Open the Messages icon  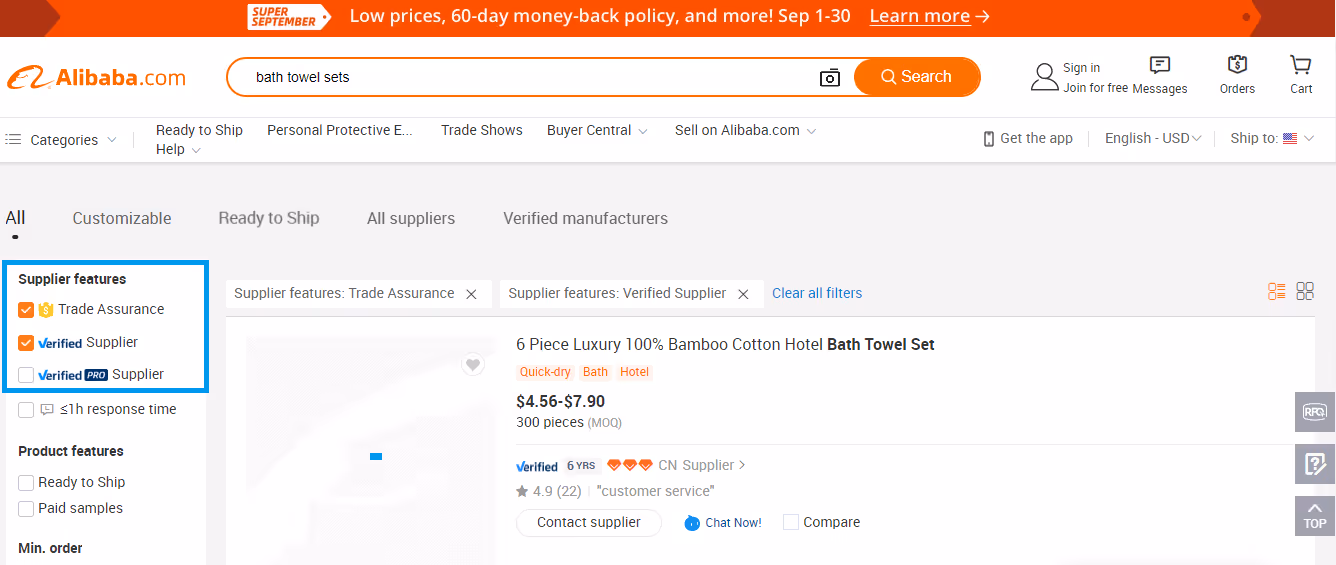pos(1160,65)
